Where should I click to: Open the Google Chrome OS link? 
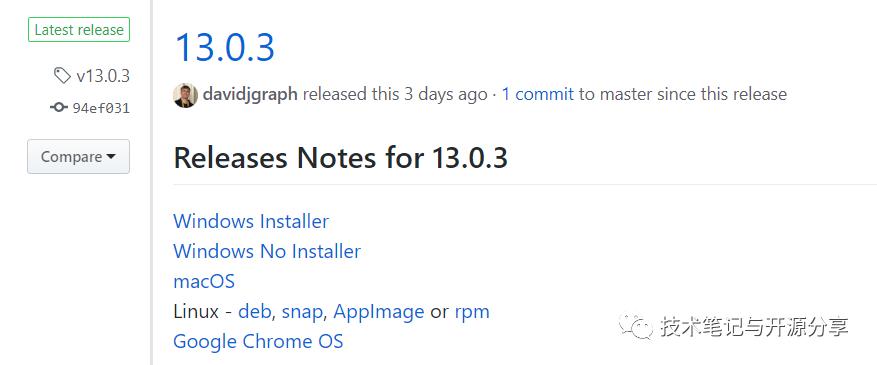258,341
